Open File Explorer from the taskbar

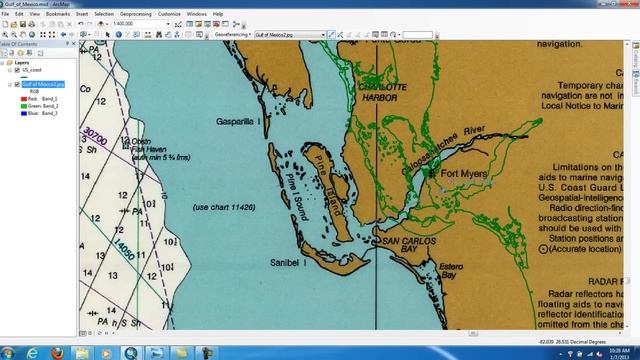82,353
